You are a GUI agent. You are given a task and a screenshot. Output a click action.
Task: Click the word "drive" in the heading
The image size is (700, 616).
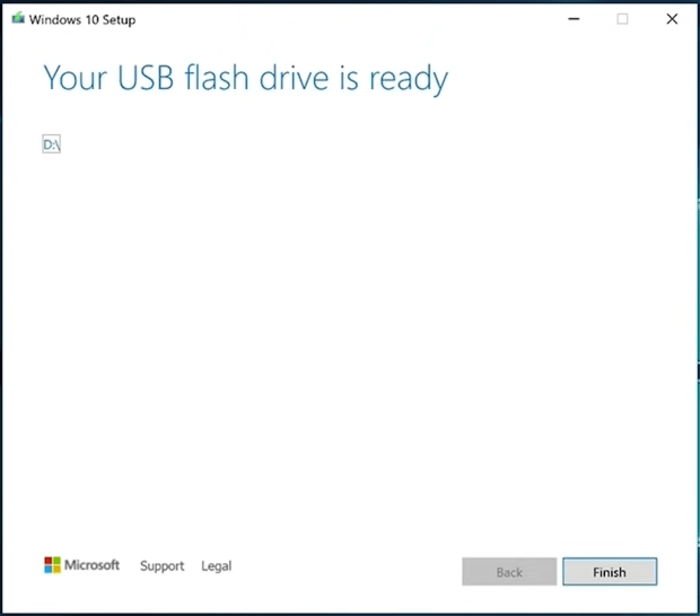294,77
